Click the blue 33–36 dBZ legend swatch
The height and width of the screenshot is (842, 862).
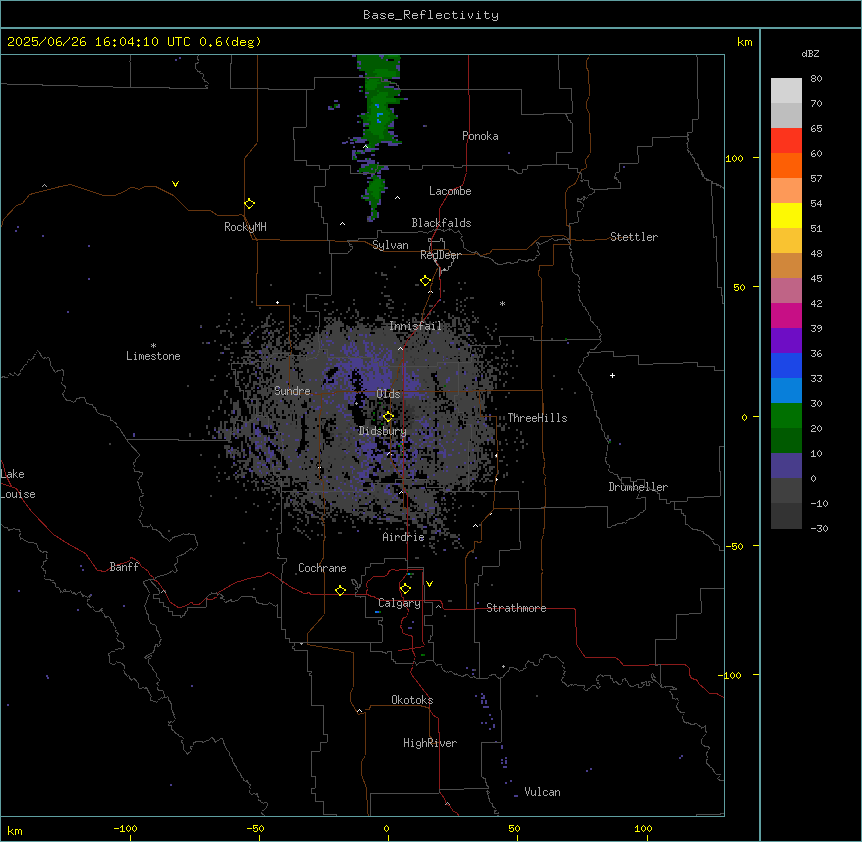pyautogui.click(x=786, y=365)
